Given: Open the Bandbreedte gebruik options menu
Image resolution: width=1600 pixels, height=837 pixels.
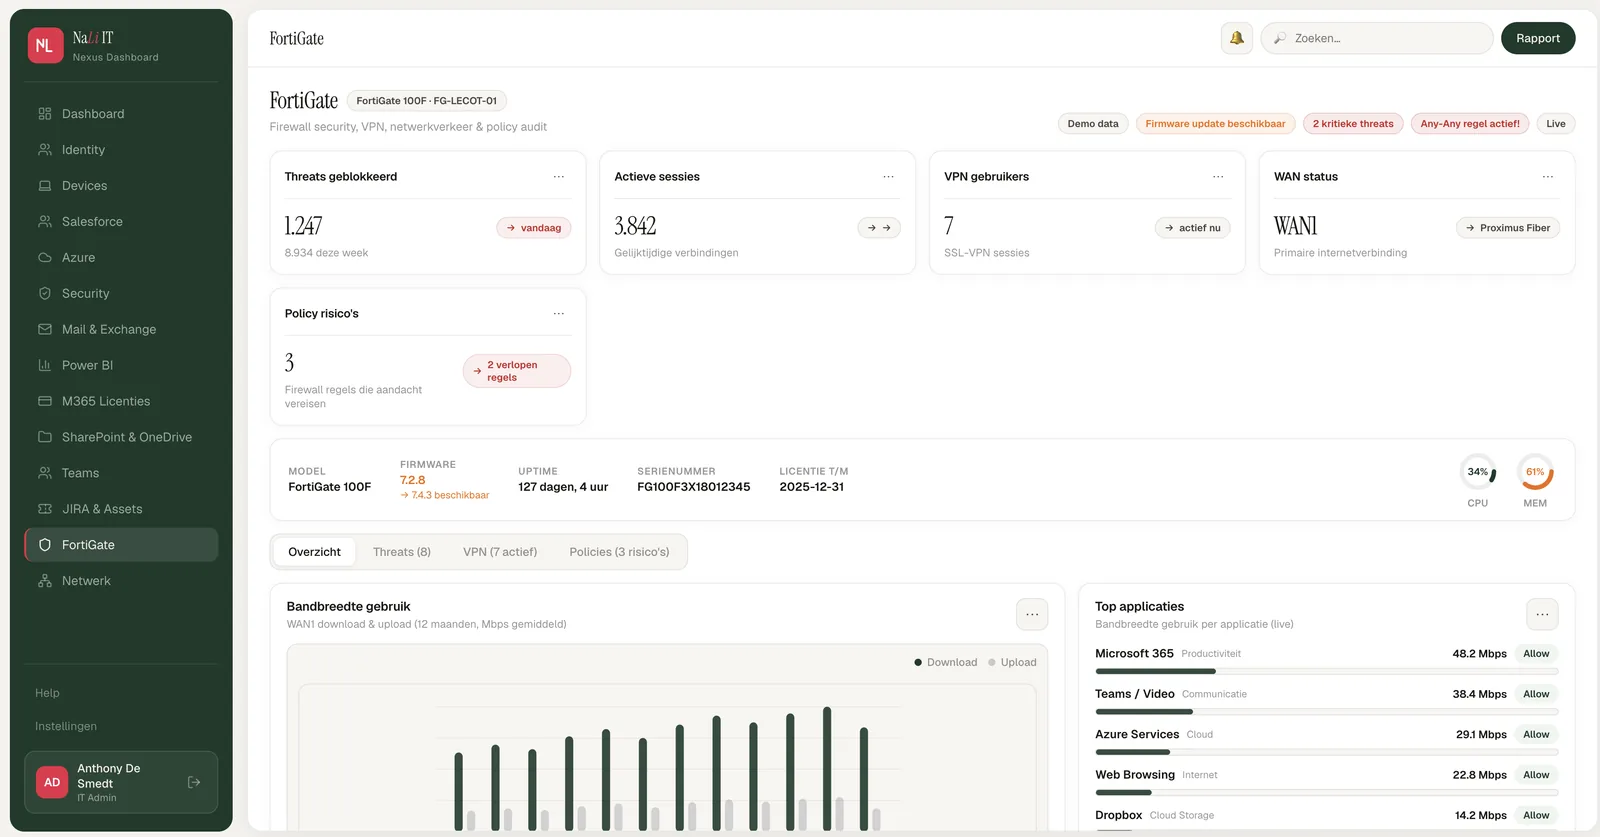Looking at the screenshot, I should 1032,614.
